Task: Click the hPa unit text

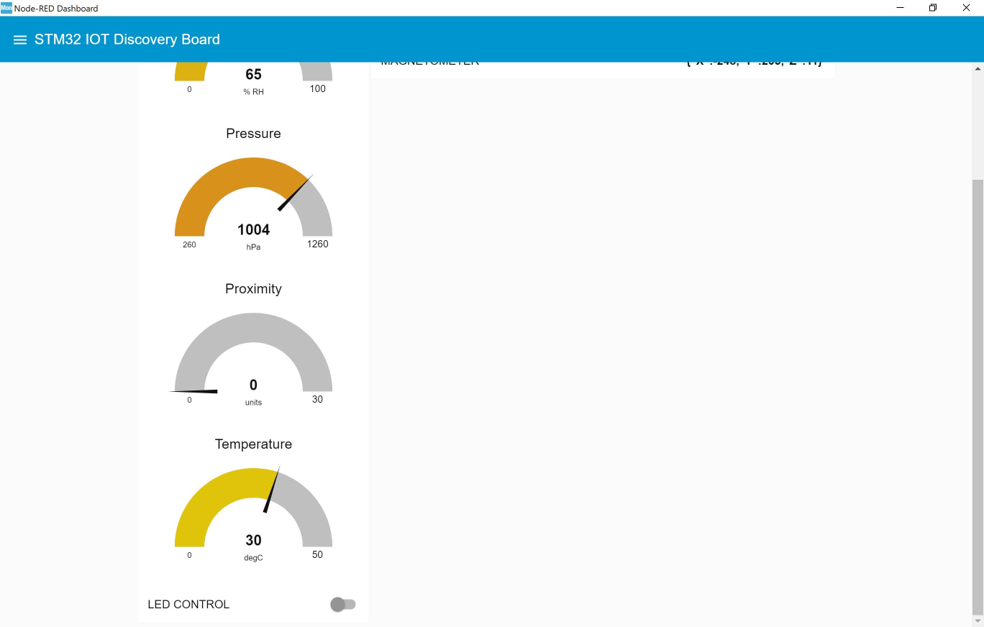Action: point(254,247)
